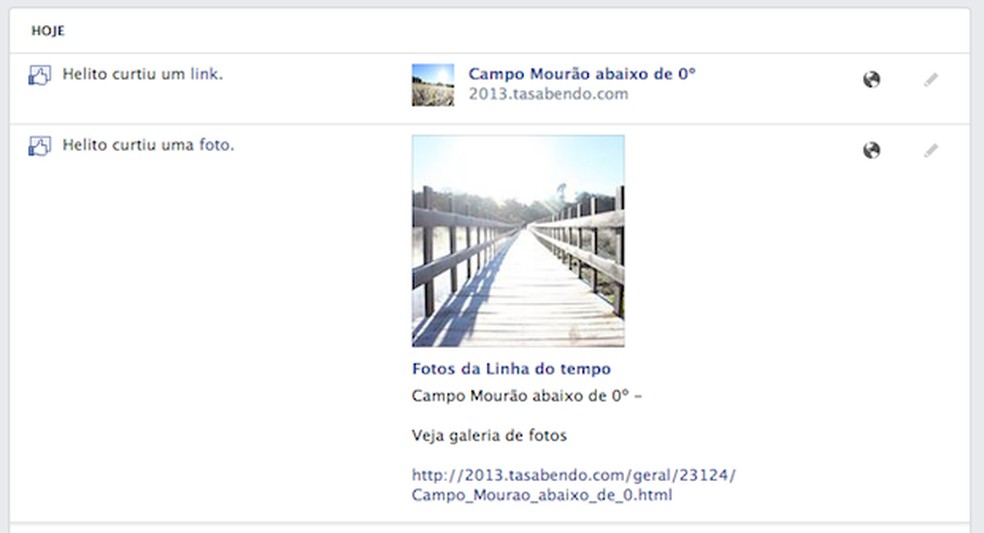Viewport: 984px width, 533px height.
Task: Click the 'Fotos da Linha do tempo' link
Action: (511, 369)
